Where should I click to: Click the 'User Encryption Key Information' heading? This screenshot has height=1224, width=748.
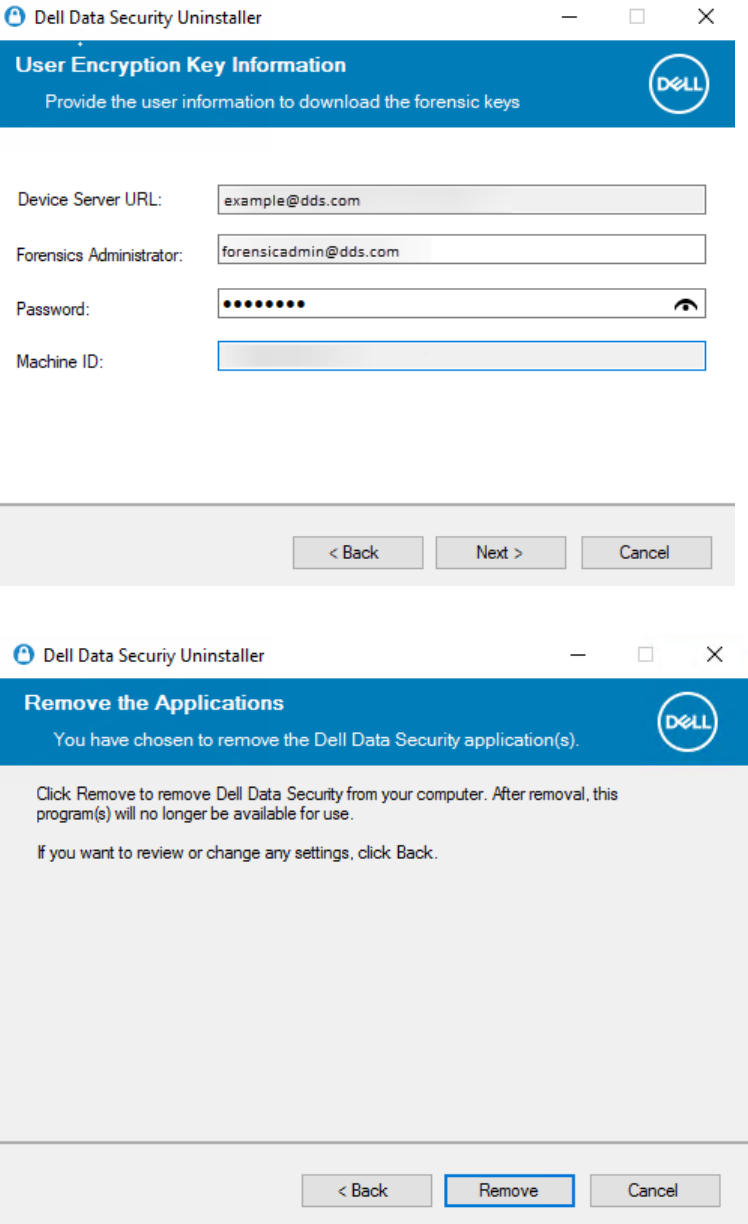(181, 65)
